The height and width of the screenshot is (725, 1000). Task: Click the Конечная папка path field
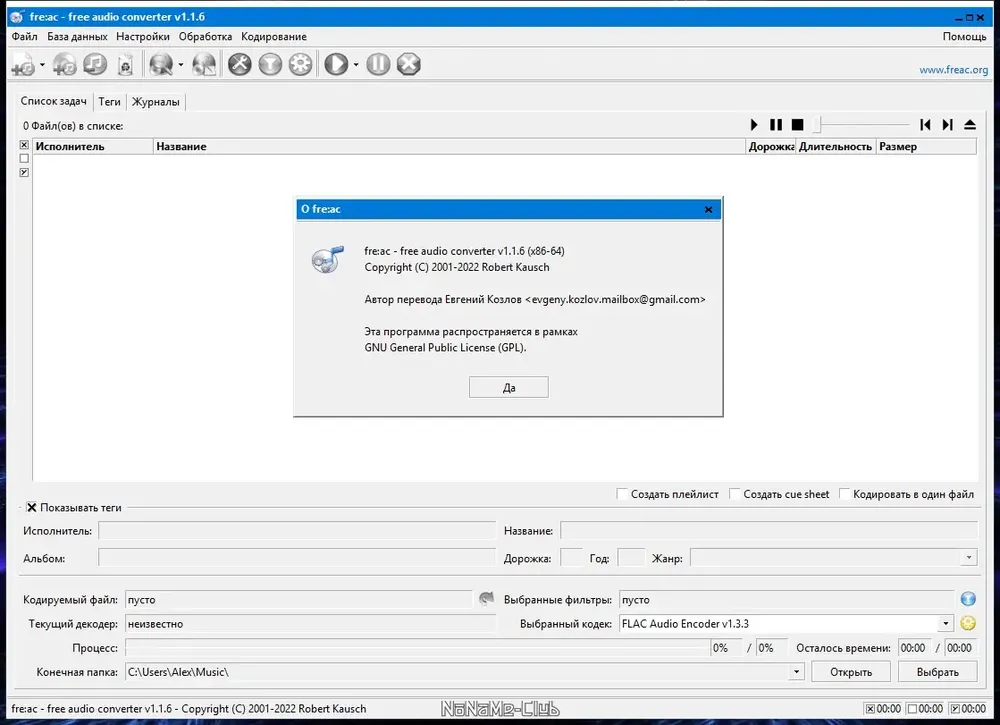coord(457,671)
